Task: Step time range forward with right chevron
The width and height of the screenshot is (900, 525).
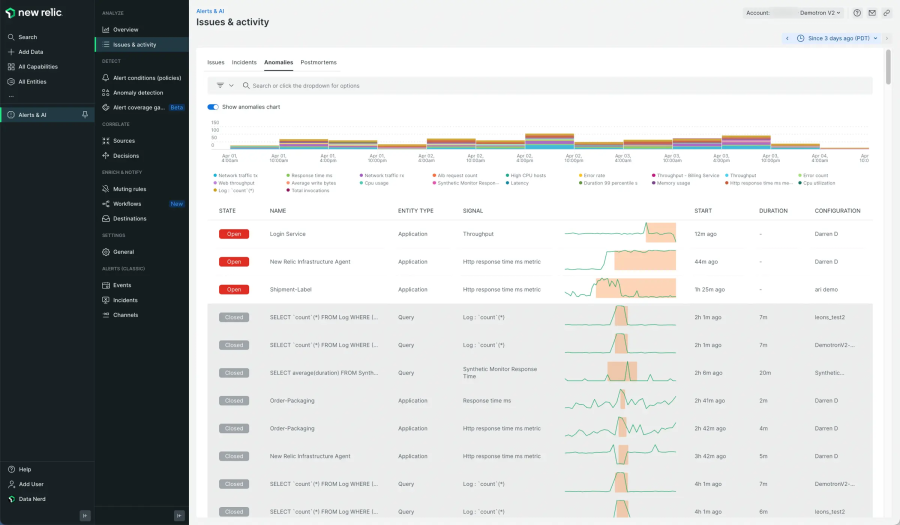Action: pos(887,38)
